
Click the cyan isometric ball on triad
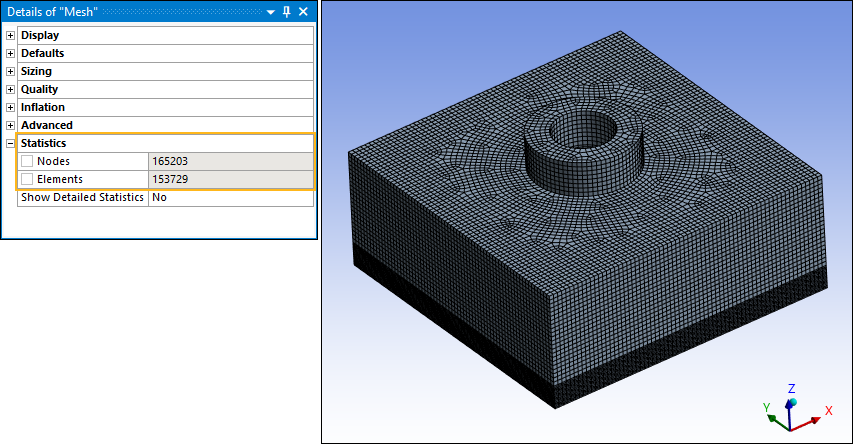792,403
